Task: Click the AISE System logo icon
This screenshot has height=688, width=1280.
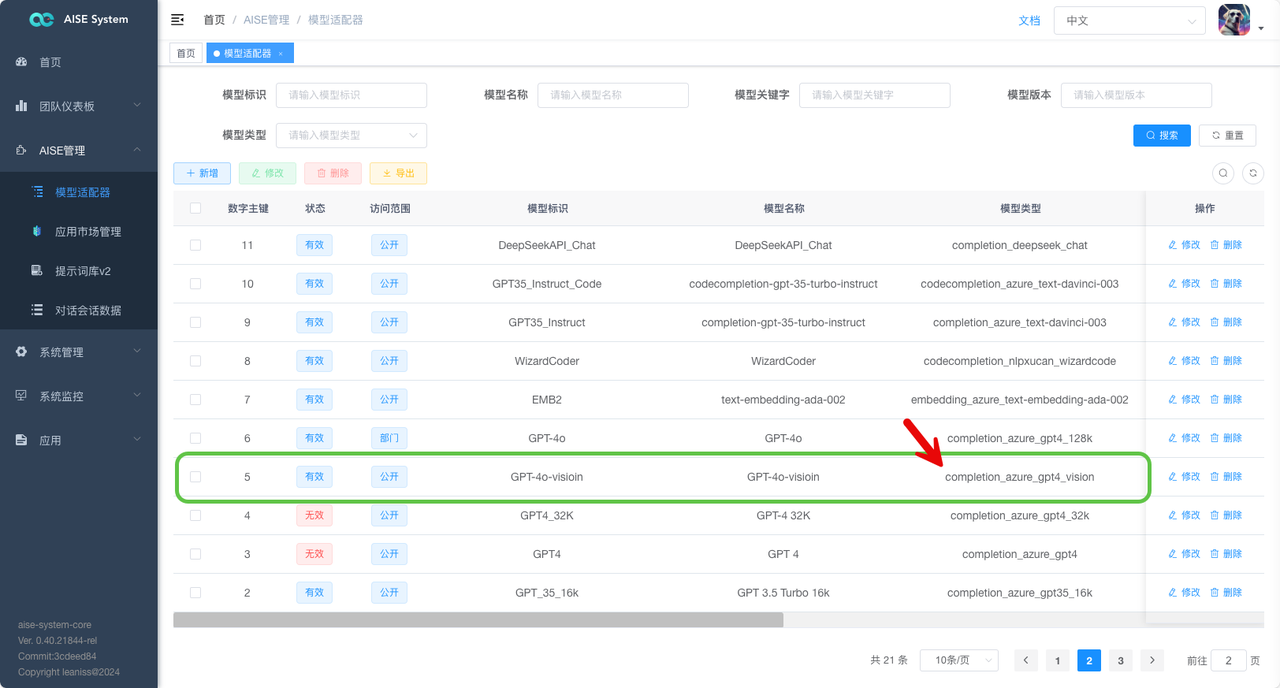Action: point(41,19)
